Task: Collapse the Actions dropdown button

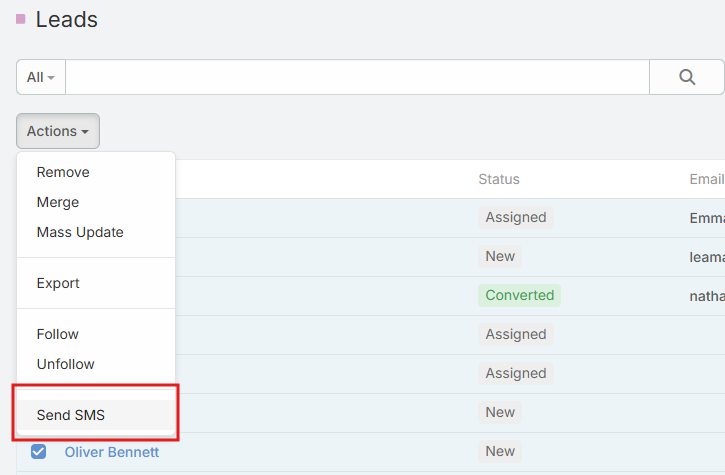Action: 58,131
